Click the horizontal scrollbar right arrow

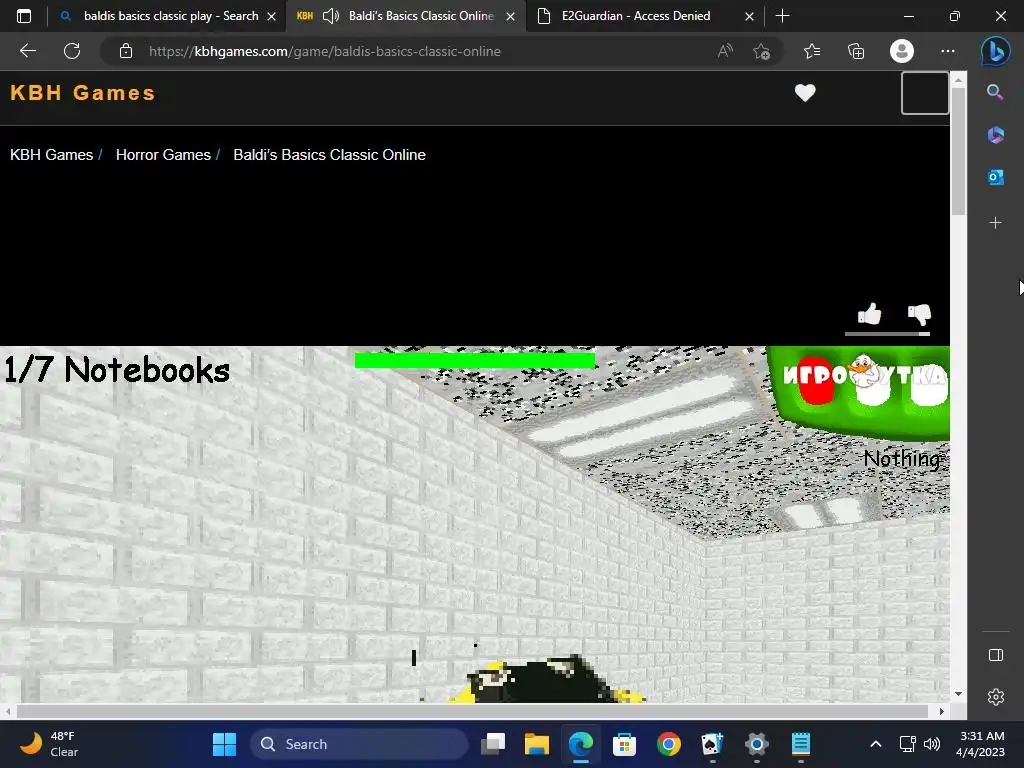[x=942, y=711]
